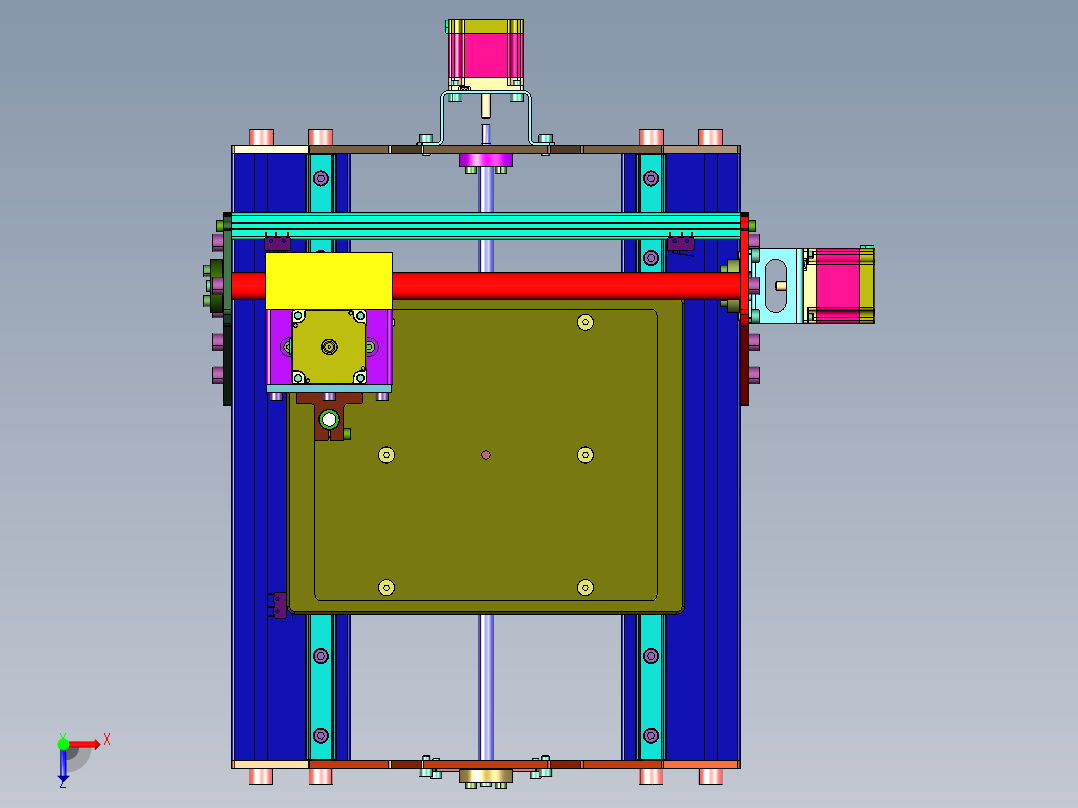This screenshot has width=1078, height=808.
Task: Select the middle-right screw on the build plate
Action: (585, 455)
